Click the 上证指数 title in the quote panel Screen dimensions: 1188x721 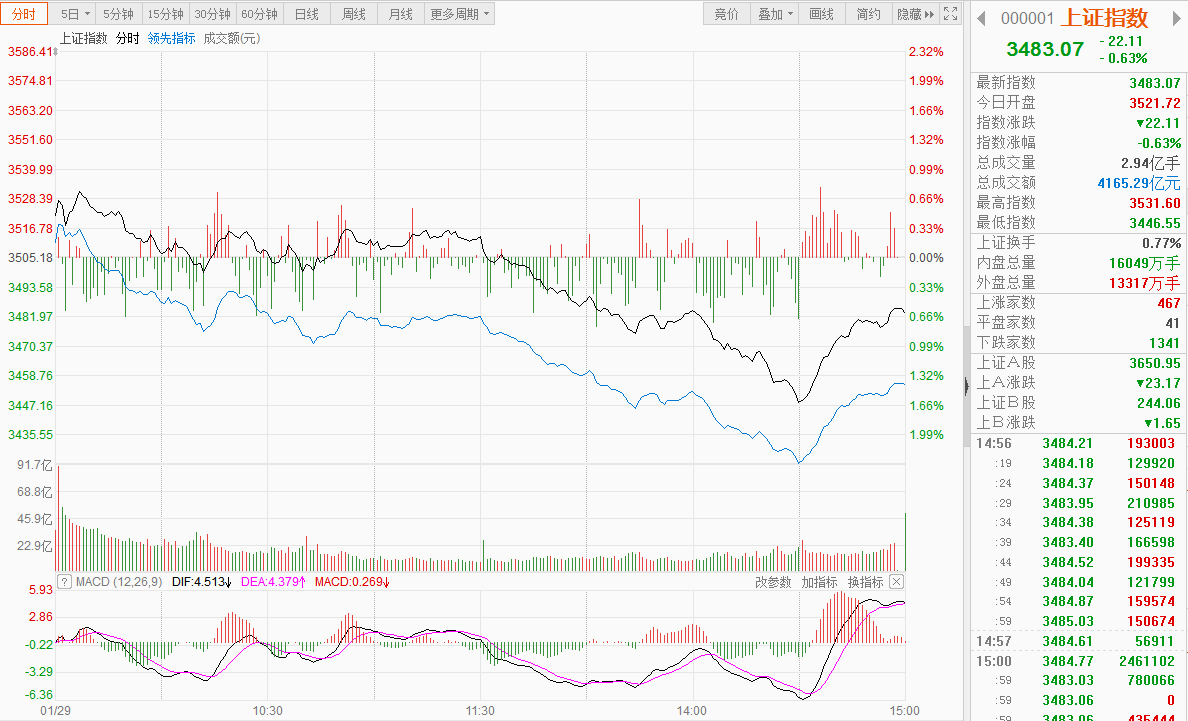(1105, 17)
